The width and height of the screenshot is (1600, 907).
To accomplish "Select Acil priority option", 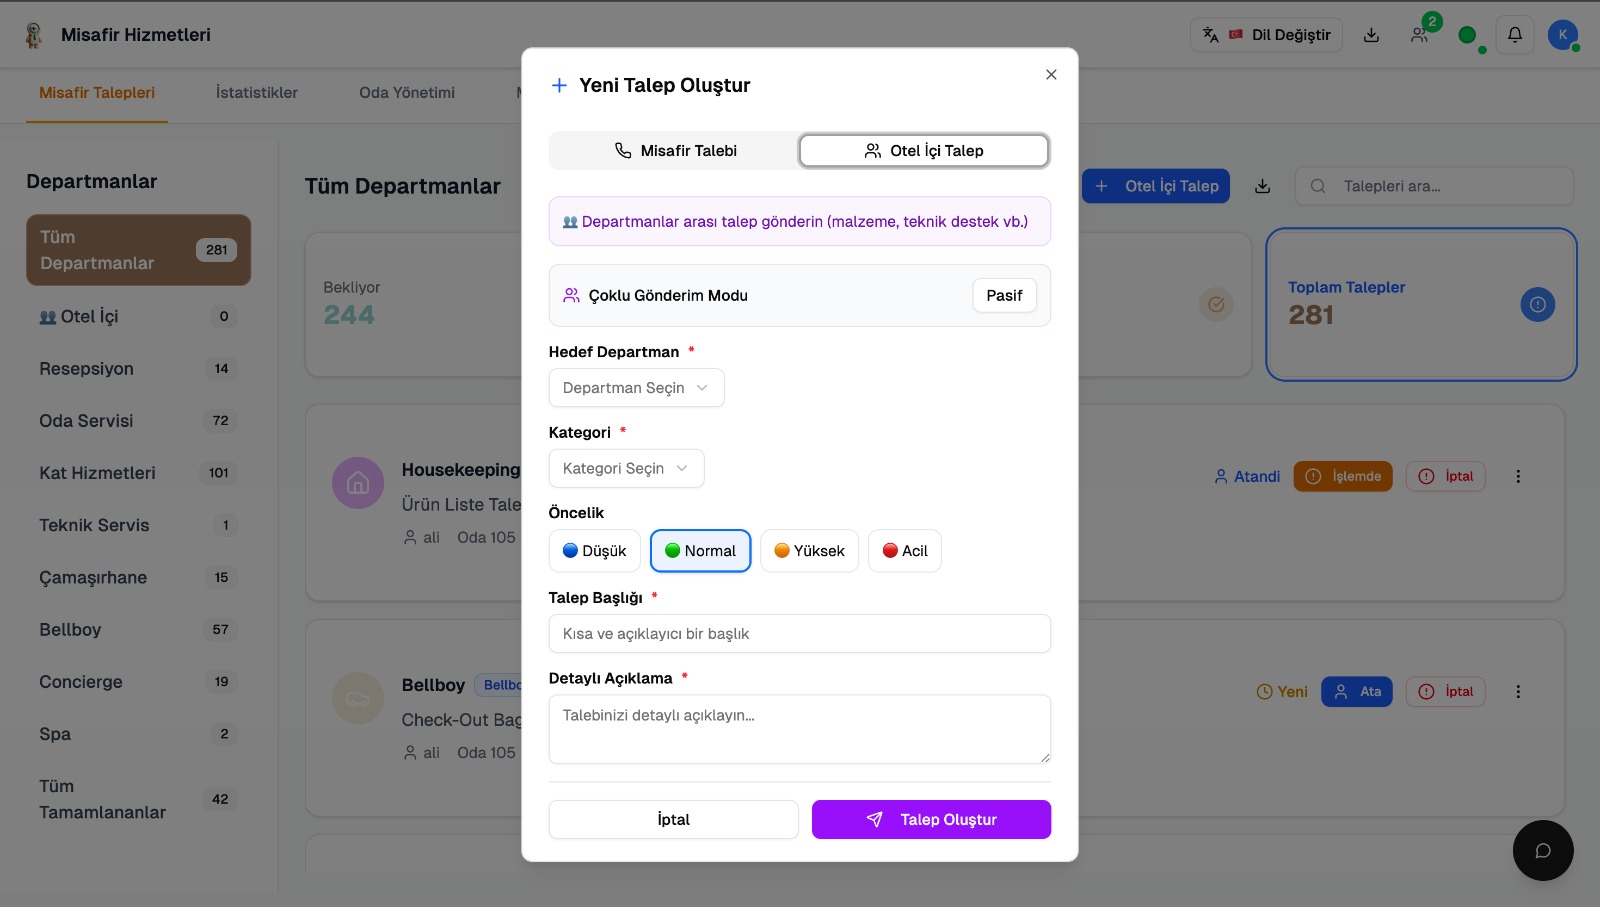I will [904, 551].
